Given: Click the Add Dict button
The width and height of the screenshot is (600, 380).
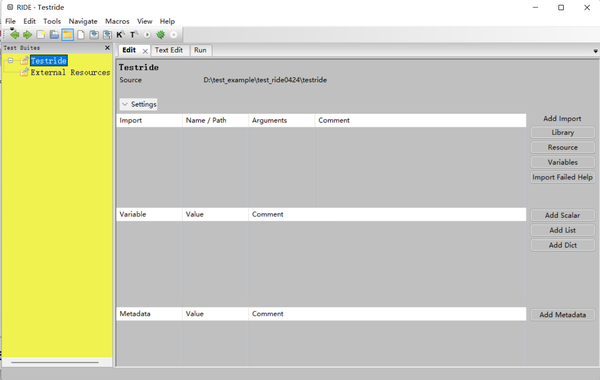Looking at the screenshot, I should click(x=562, y=245).
